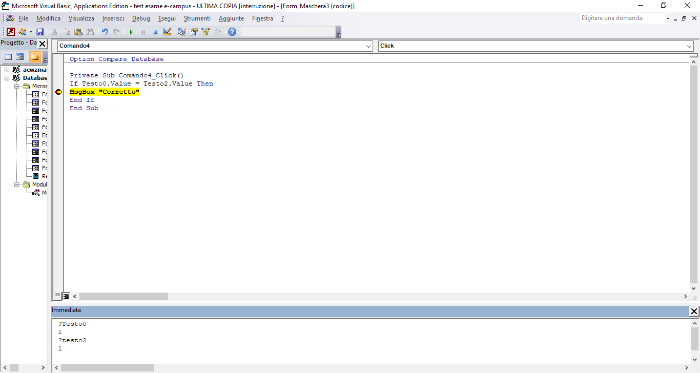Click the 'Private Sub Comando4_Click()' line
The image size is (700, 373).
[126, 75]
